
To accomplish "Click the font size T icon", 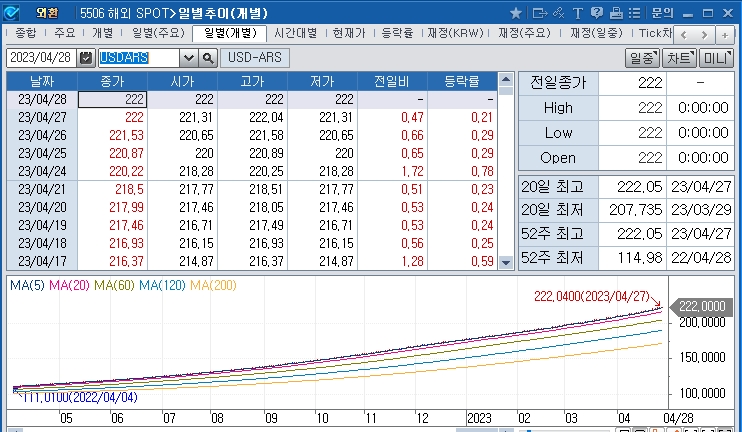I will [x=577, y=13].
